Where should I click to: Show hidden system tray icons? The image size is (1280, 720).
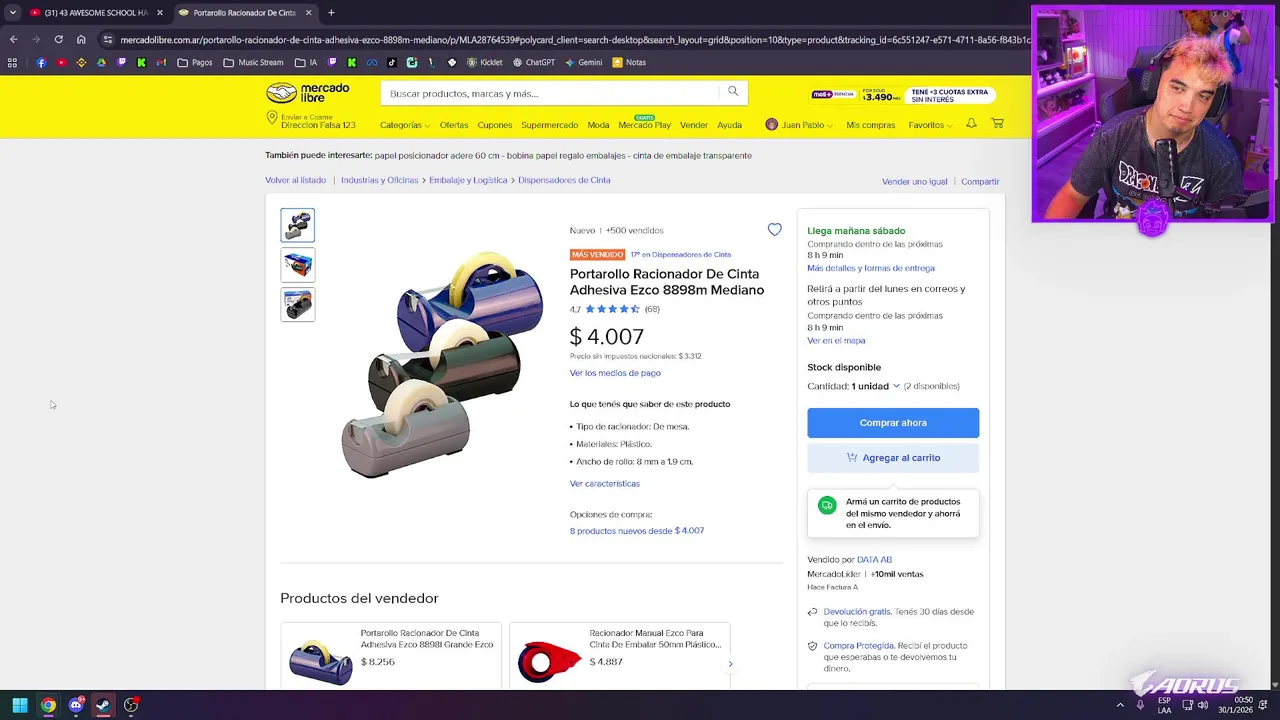(1120, 705)
